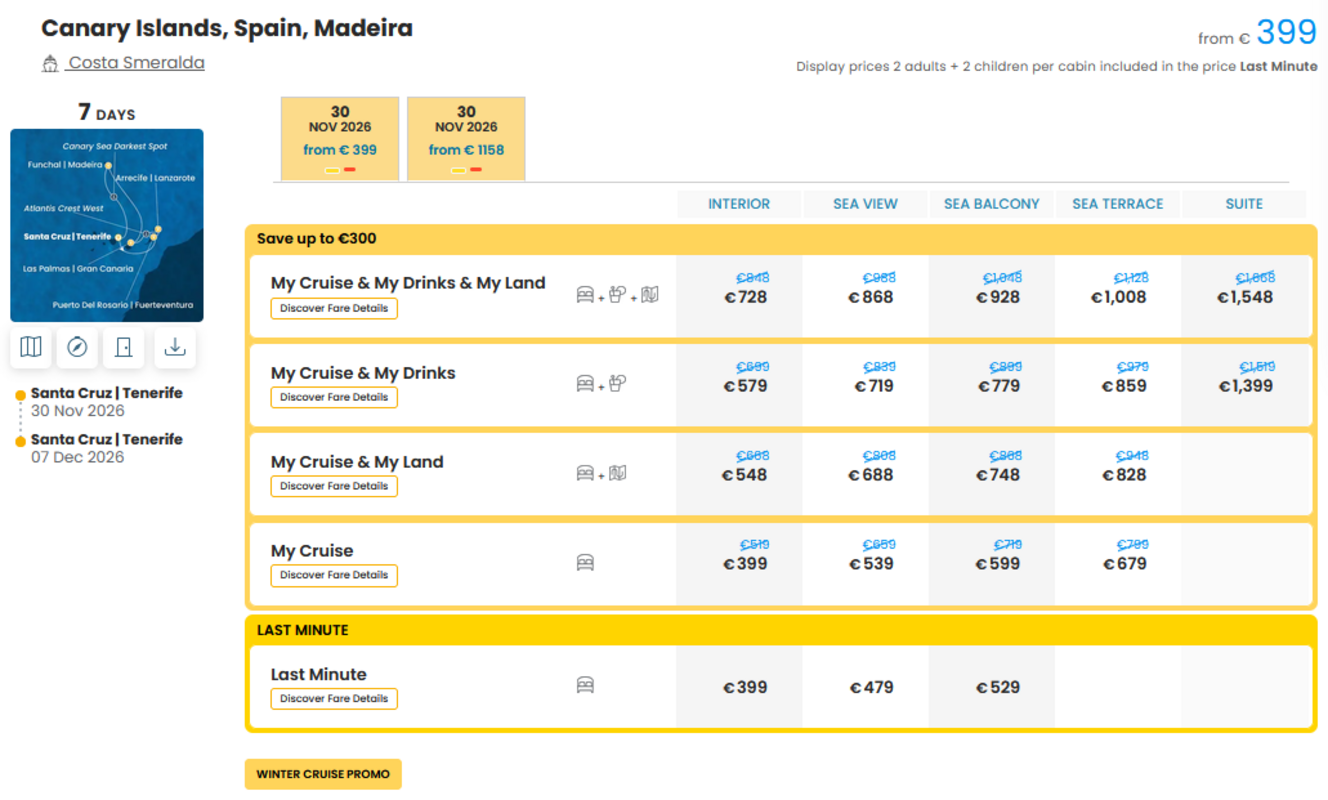Click the drinks icon in My Cruise & My Drinks row
The width and height of the screenshot is (1328, 800).
(617, 383)
